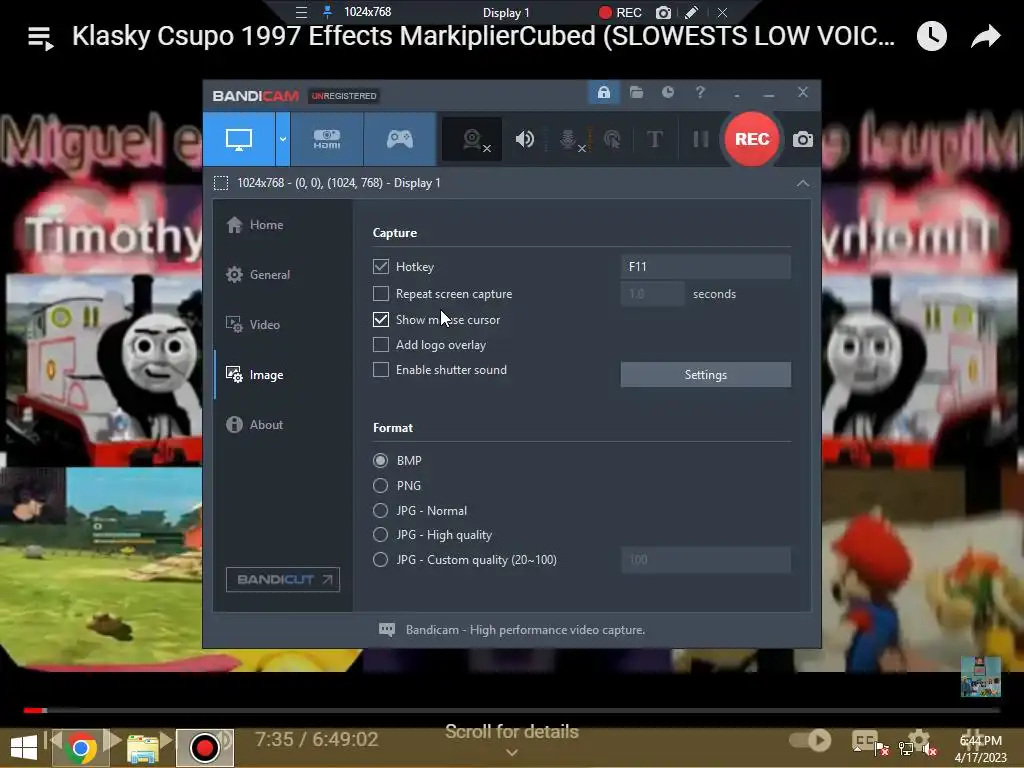Open the top recording bar hamburger menu
The image size is (1024, 768).
pos(301,12)
